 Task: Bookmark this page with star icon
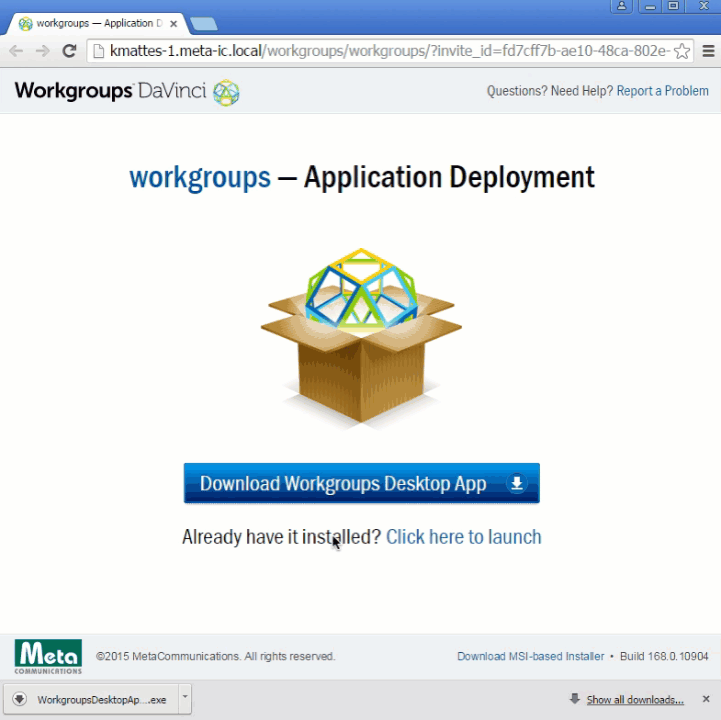(x=681, y=51)
